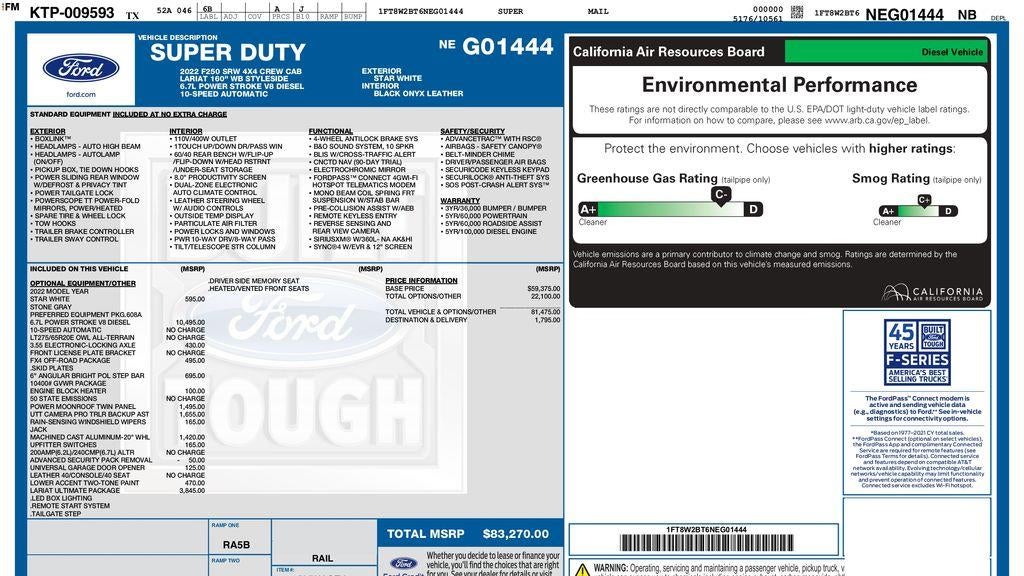Click the POWER TAILGATE LOCK item
The width and height of the screenshot is (1024, 576).
(x=74, y=193)
